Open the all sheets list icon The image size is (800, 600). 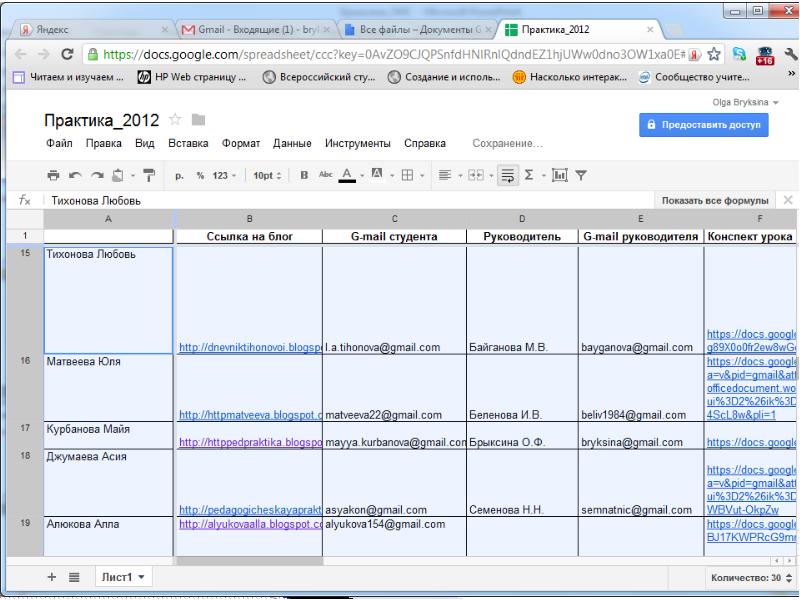(x=74, y=577)
